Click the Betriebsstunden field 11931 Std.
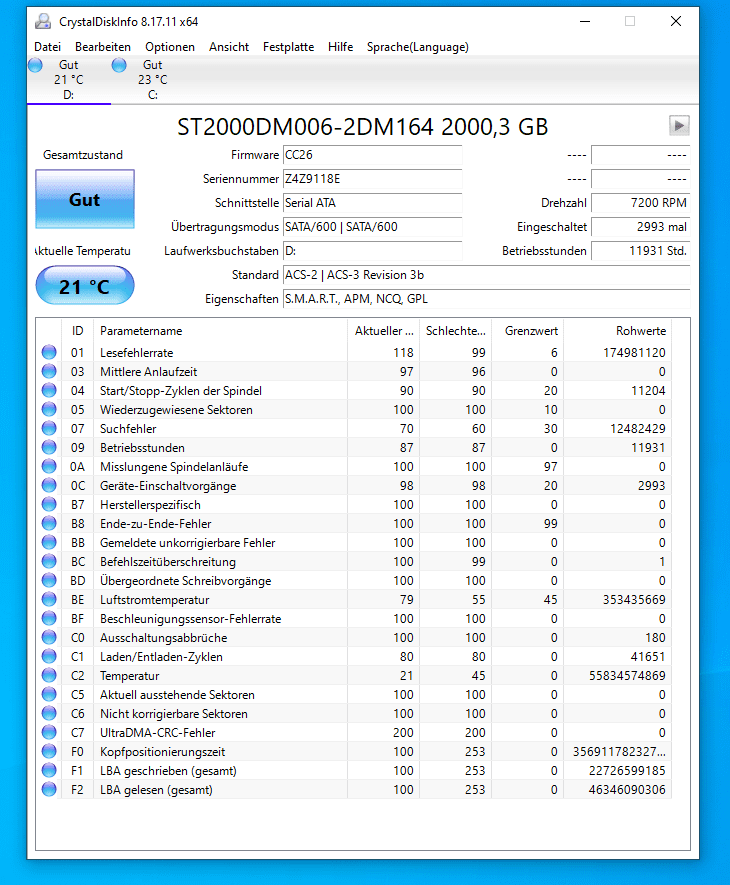Viewport: 730px width, 885px height. coord(640,251)
